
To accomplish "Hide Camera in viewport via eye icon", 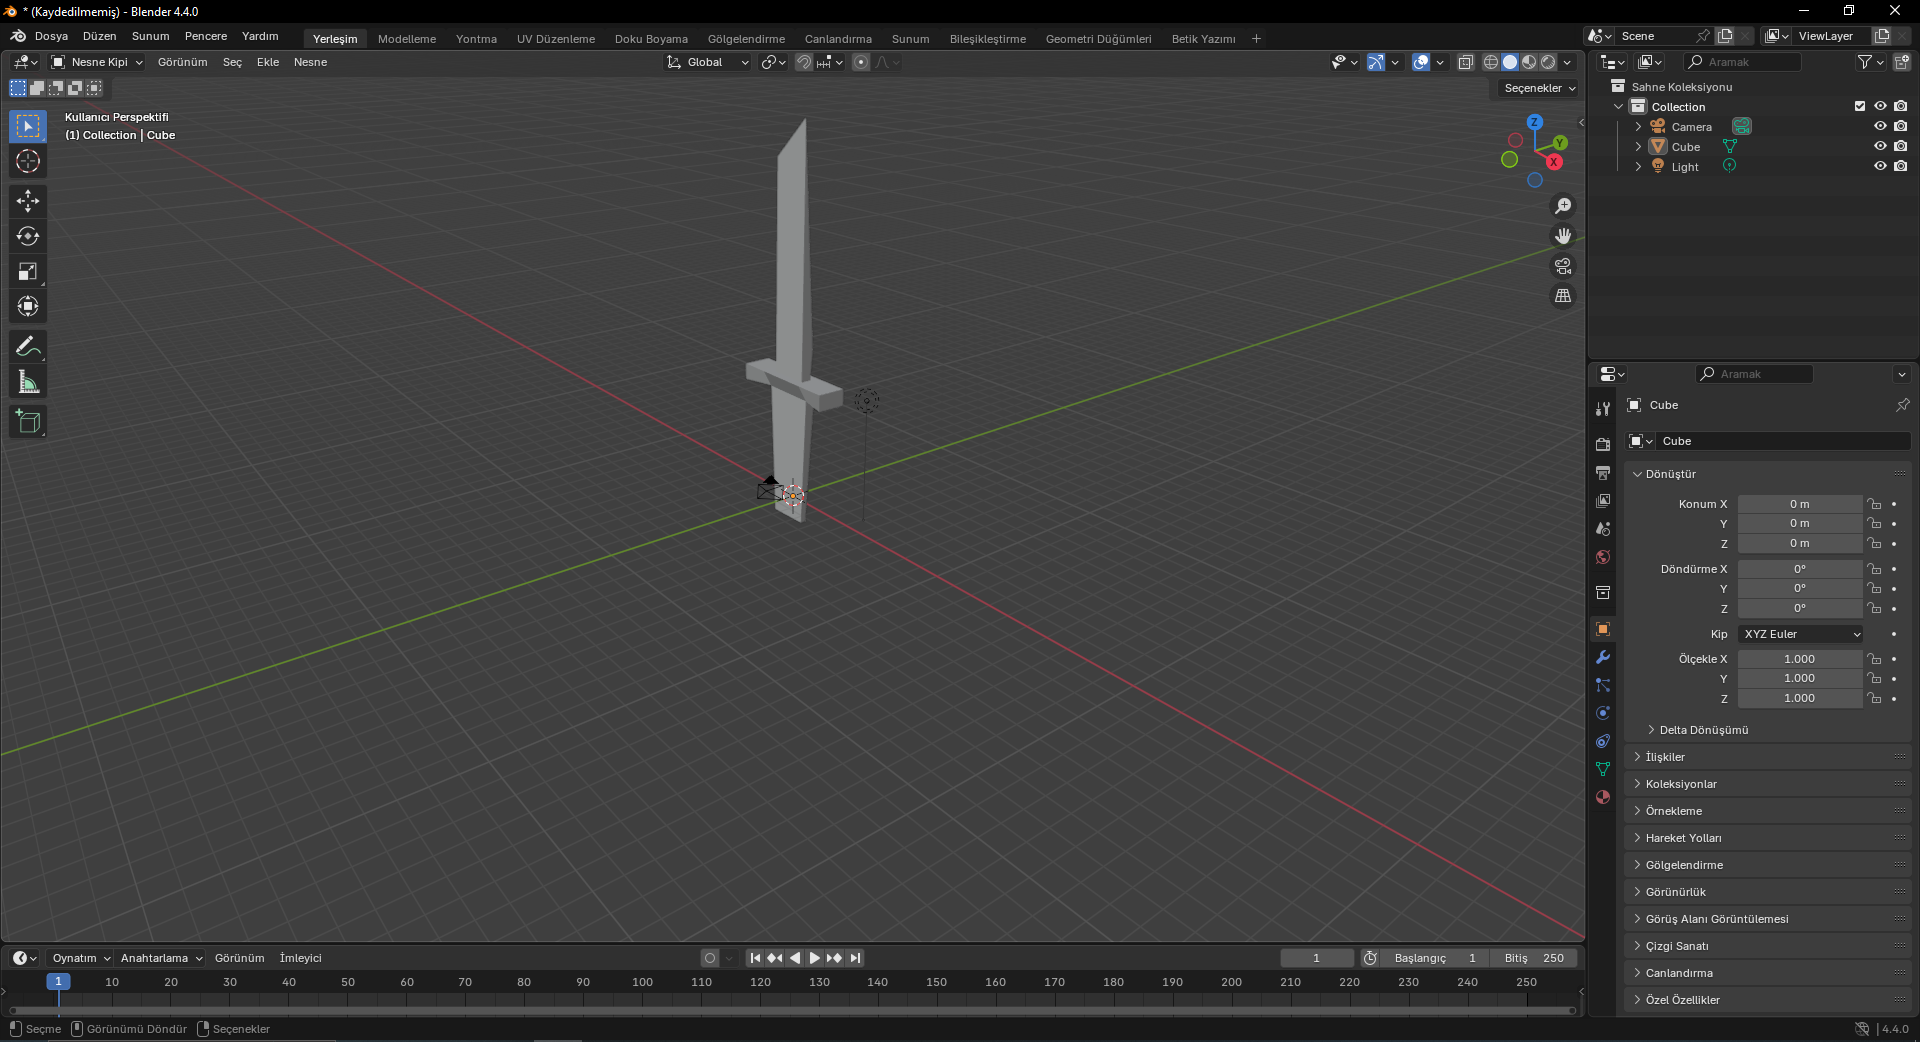I will pyautogui.click(x=1880, y=126).
